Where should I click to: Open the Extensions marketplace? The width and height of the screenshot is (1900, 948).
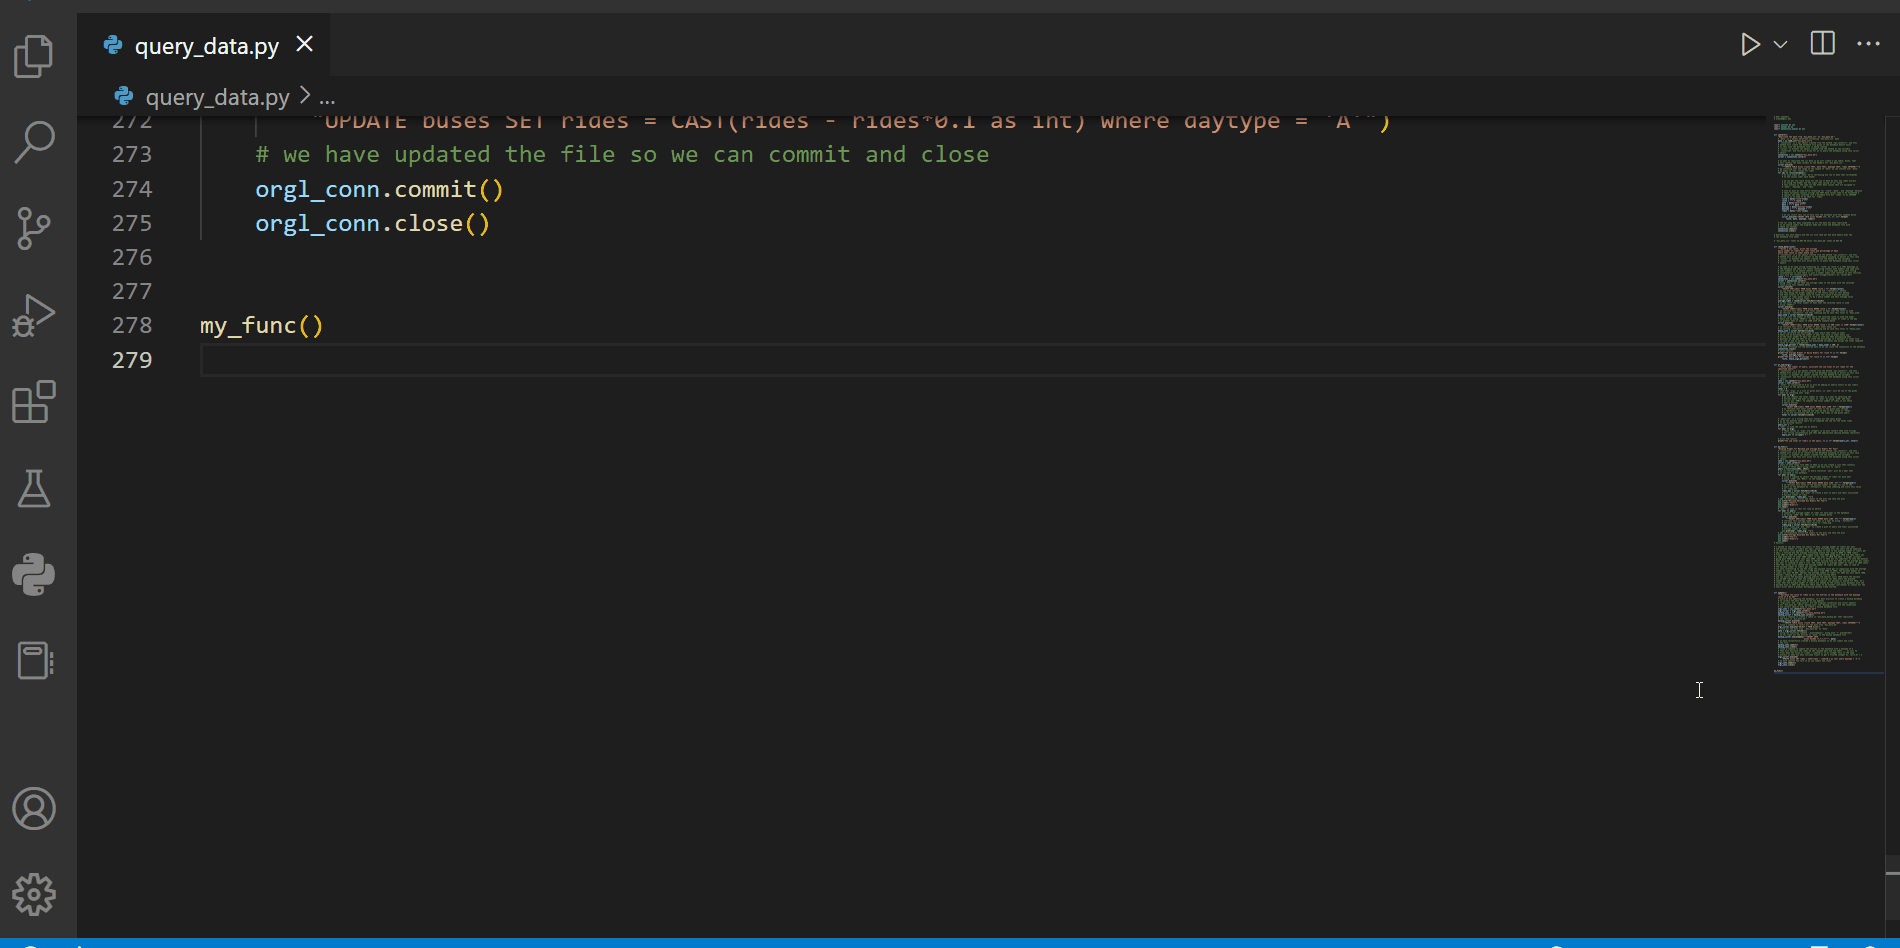[x=35, y=402]
